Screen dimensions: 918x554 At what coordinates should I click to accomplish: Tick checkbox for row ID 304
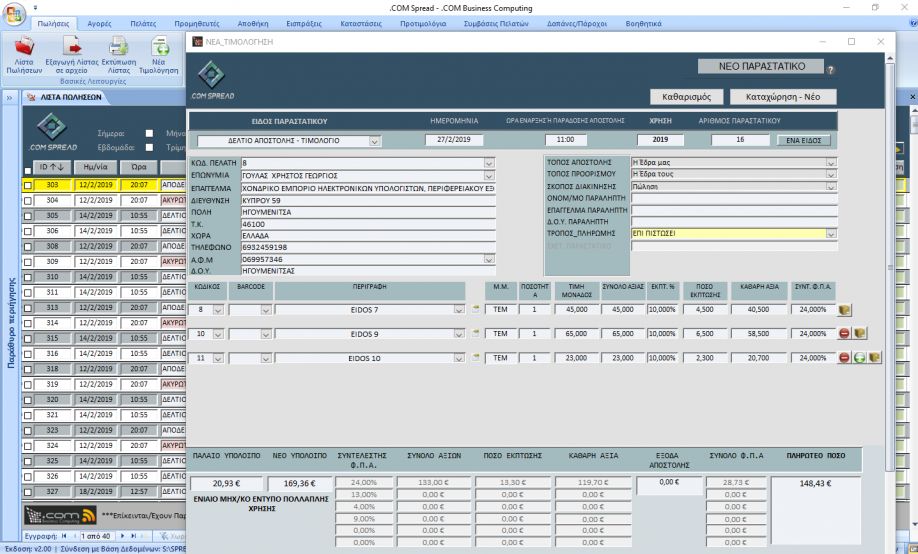tap(28, 200)
